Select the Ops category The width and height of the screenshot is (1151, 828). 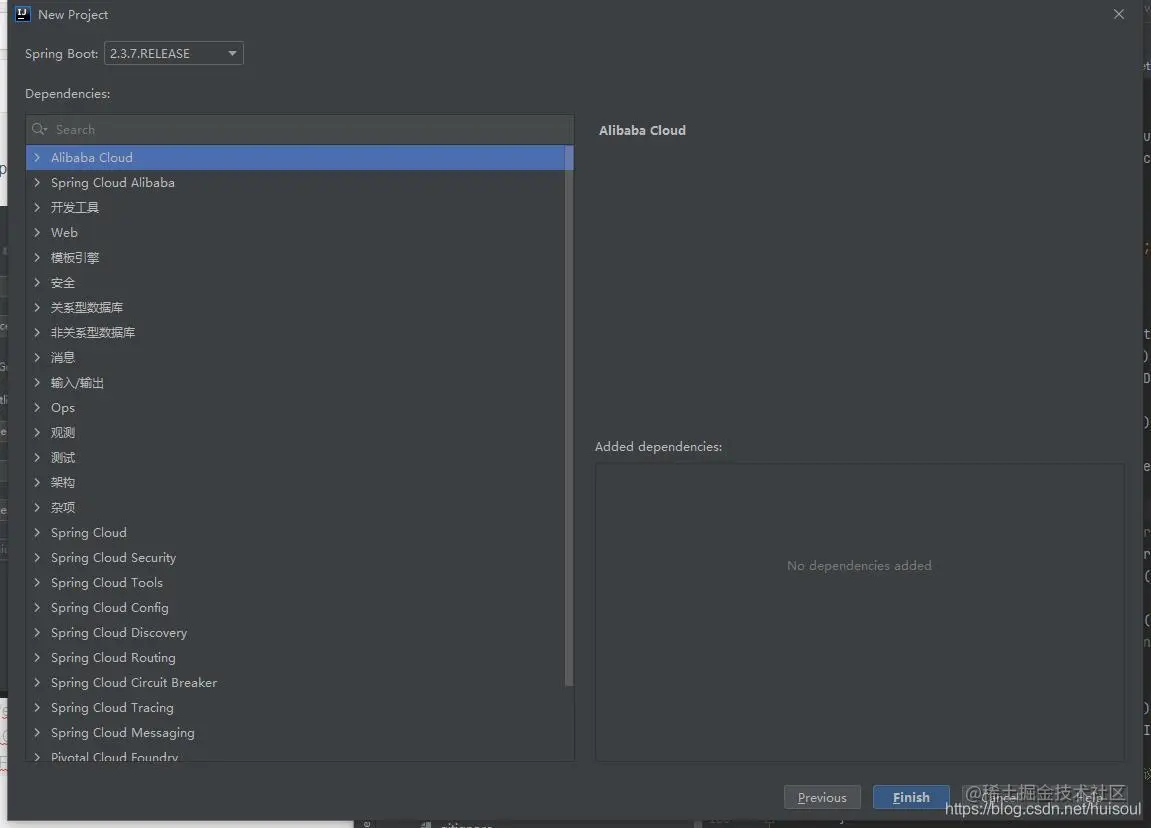[x=295, y=407]
